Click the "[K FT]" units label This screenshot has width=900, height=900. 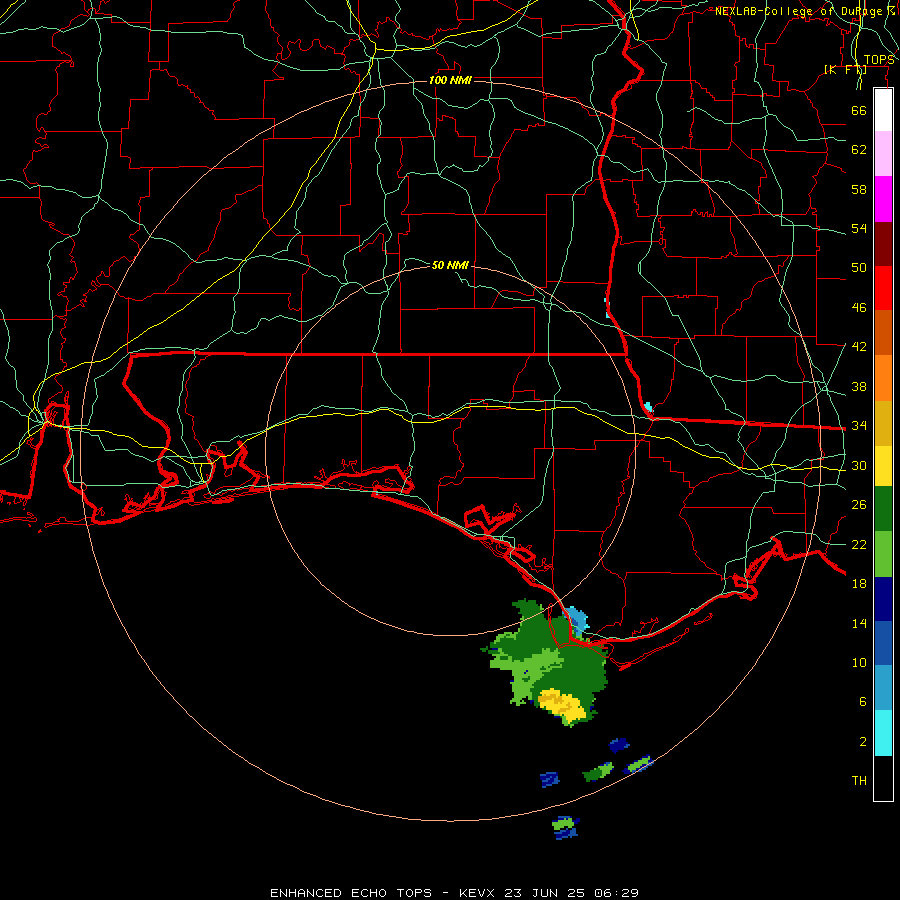pyautogui.click(x=845, y=69)
